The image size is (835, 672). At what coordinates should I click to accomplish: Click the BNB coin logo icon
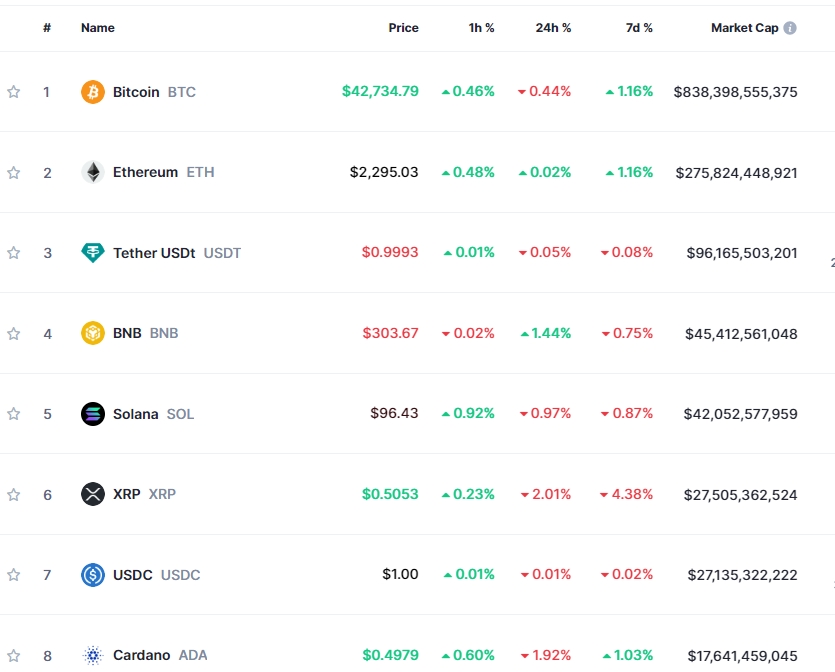[x=92, y=333]
